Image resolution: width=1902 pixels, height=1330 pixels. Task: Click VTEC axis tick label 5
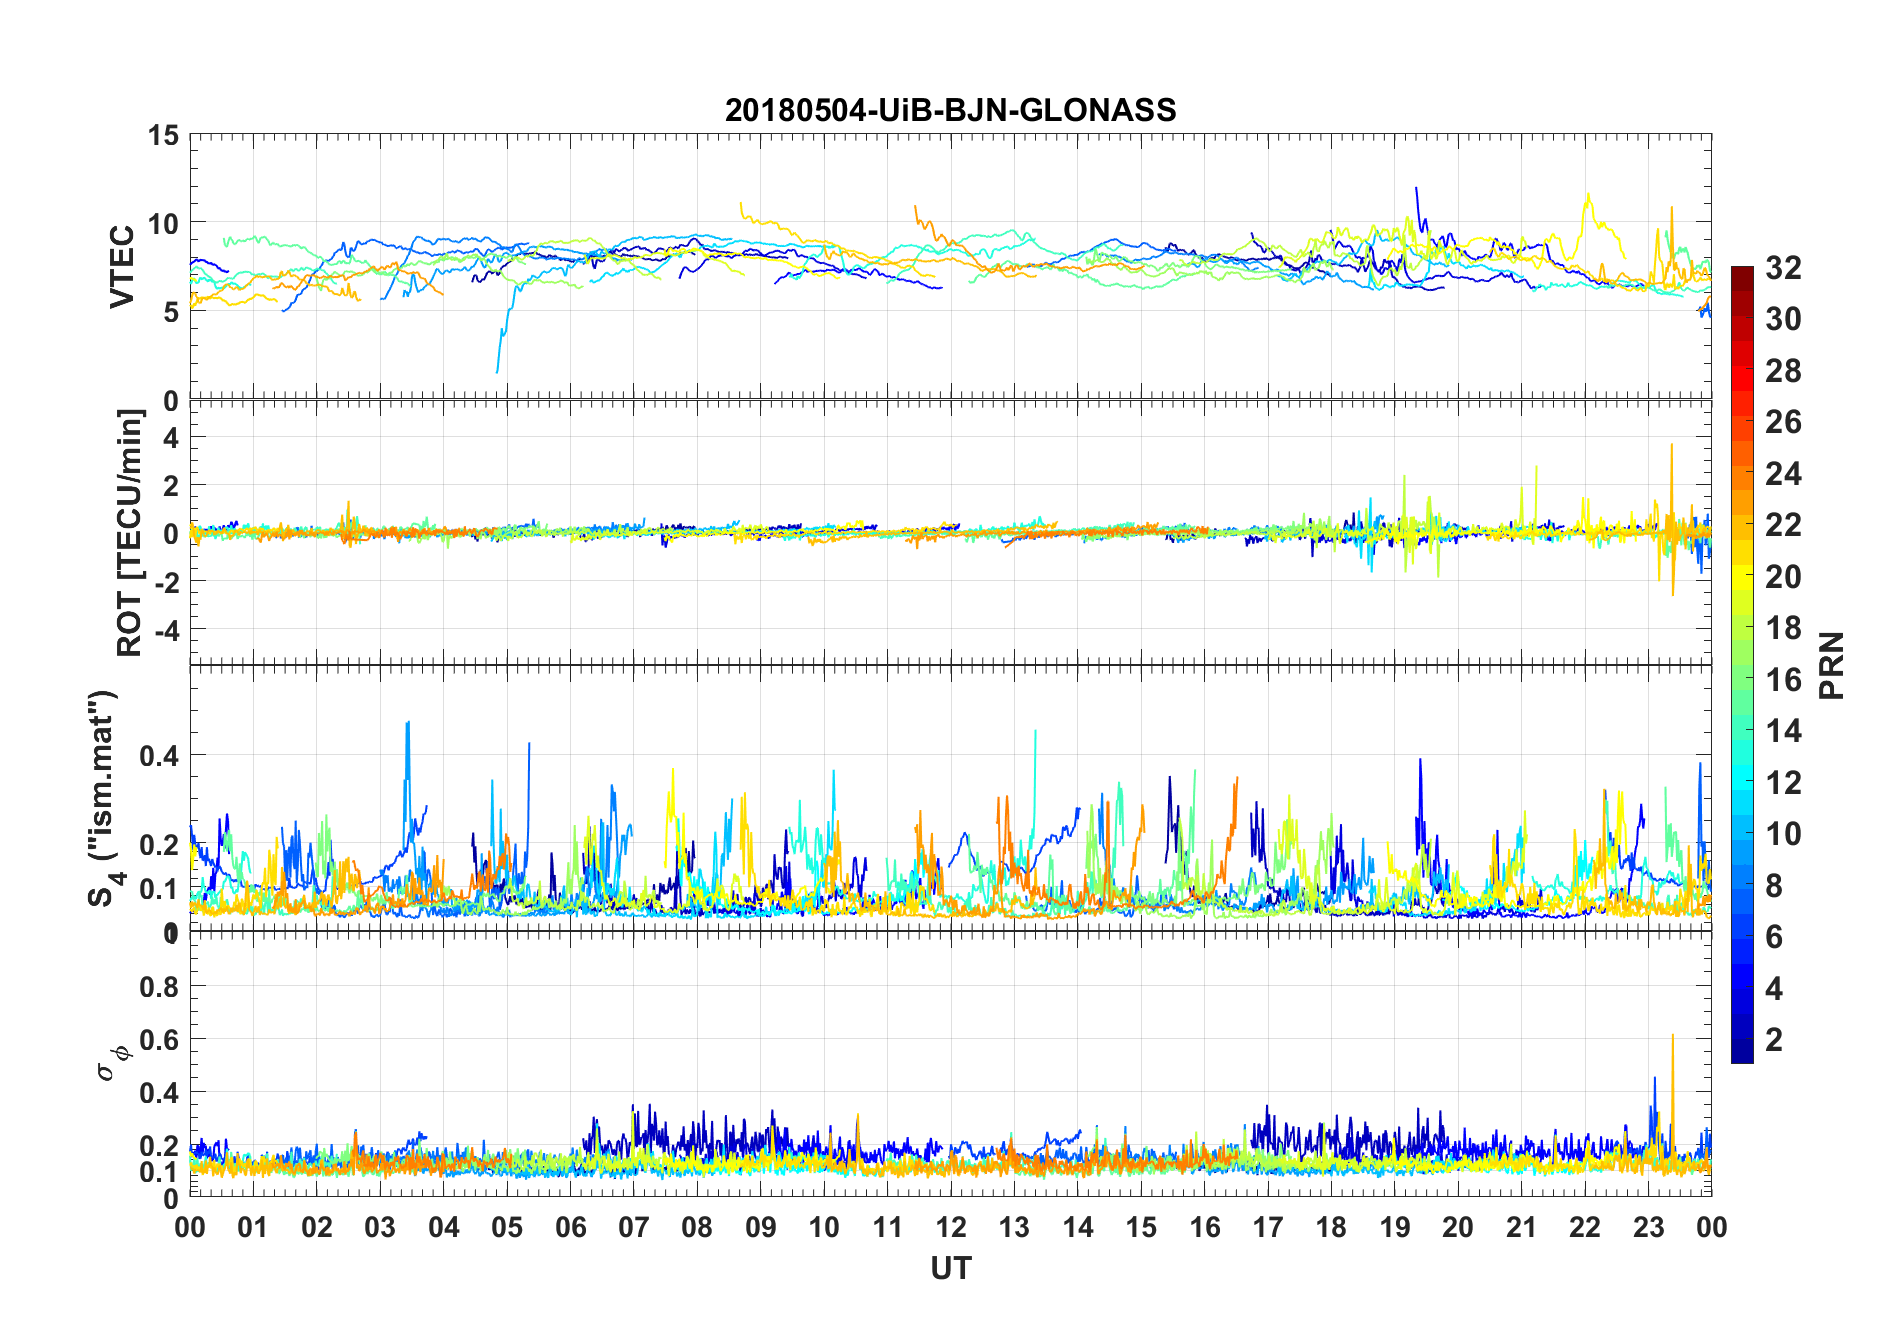[x=171, y=312]
